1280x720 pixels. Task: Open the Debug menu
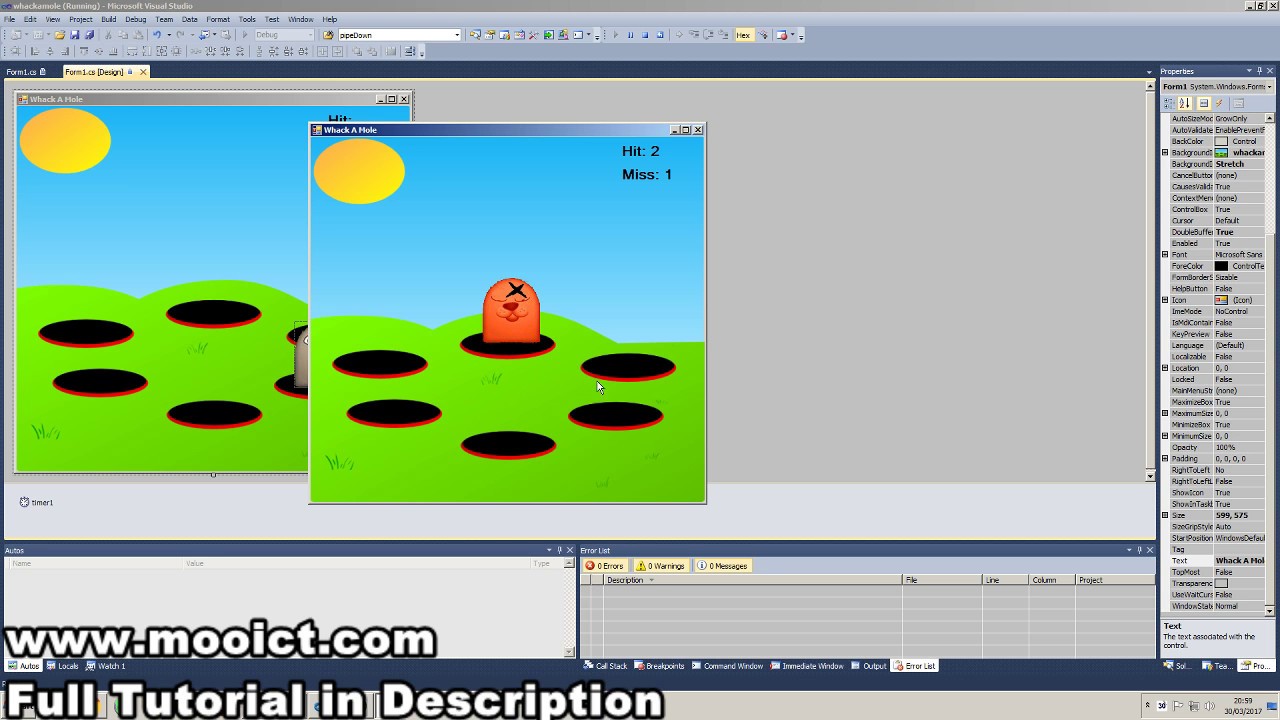click(135, 18)
